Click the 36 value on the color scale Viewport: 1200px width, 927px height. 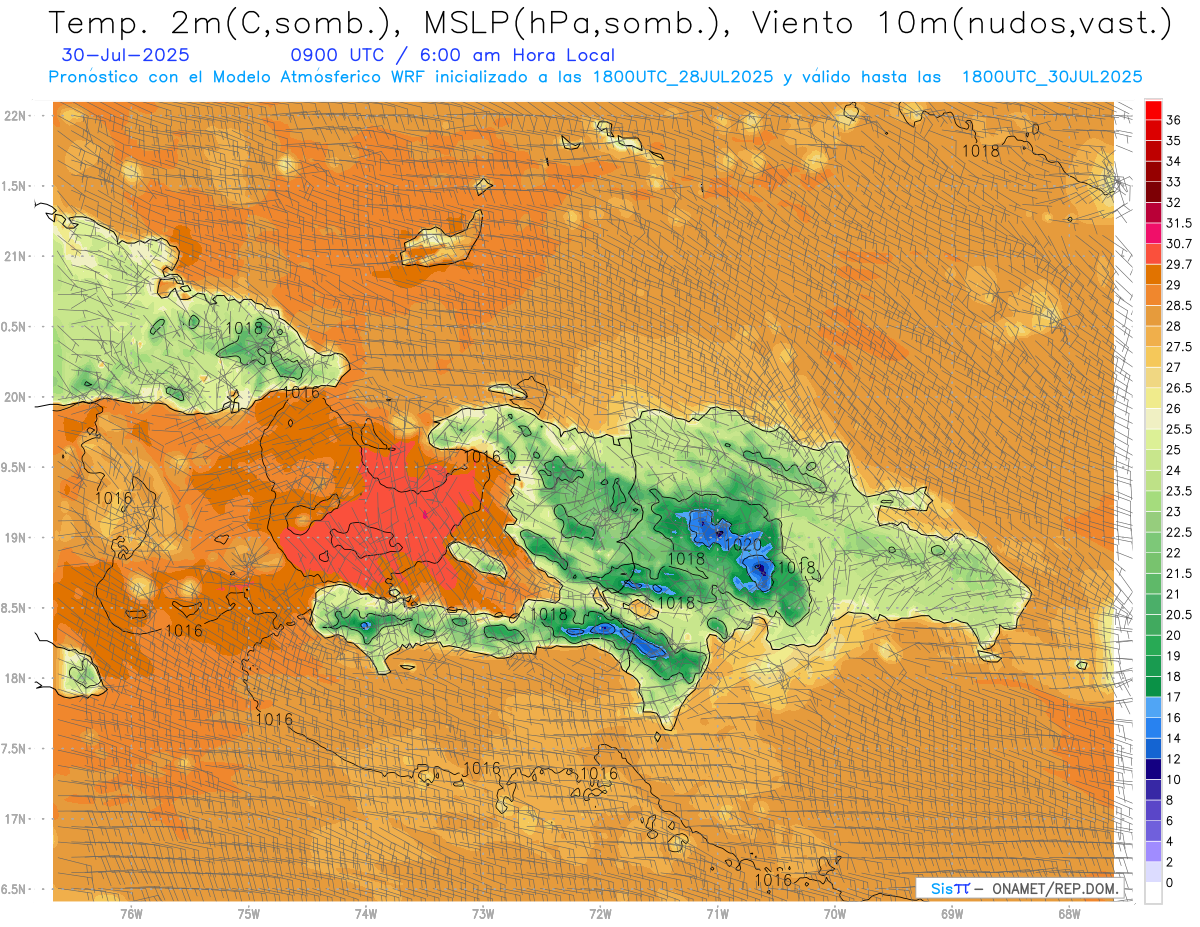[x=1174, y=120]
